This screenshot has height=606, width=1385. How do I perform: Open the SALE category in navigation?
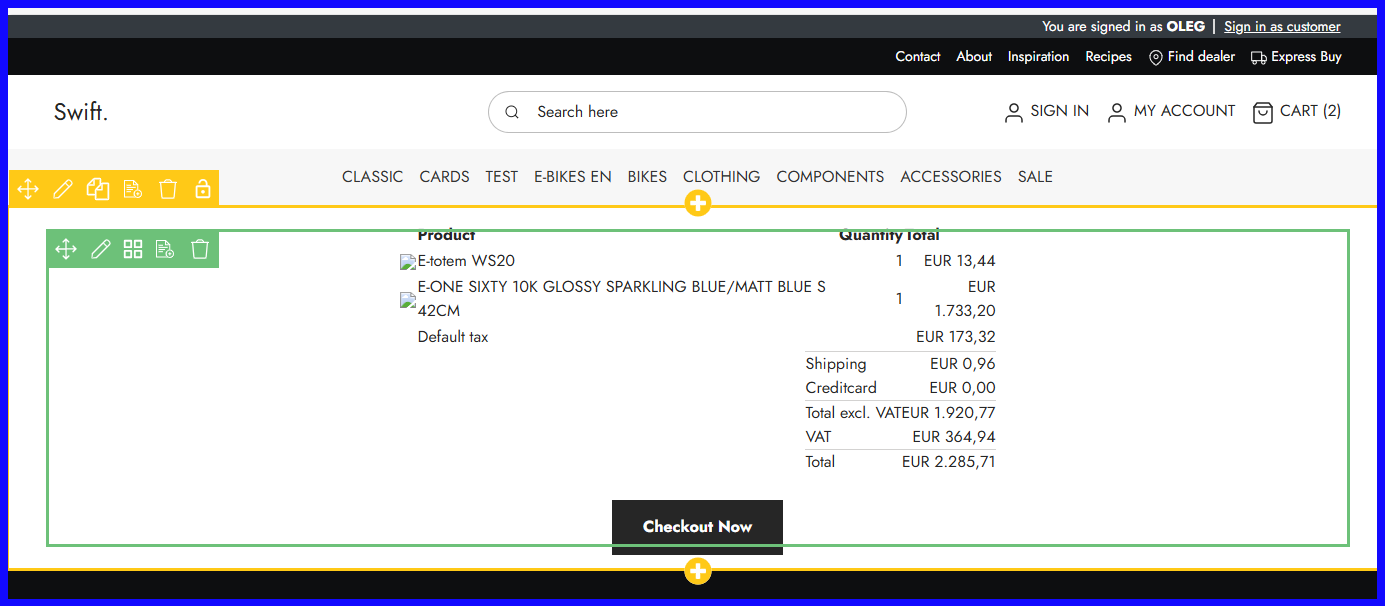(x=1035, y=177)
